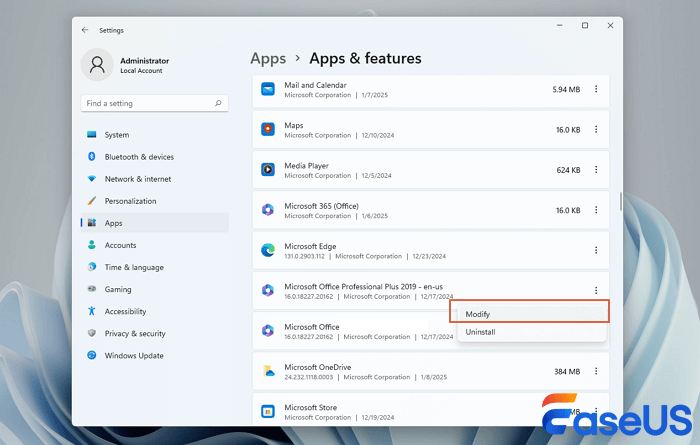The height and width of the screenshot is (445, 700).
Task: Click the Maps app icon
Action: coord(268,129)
